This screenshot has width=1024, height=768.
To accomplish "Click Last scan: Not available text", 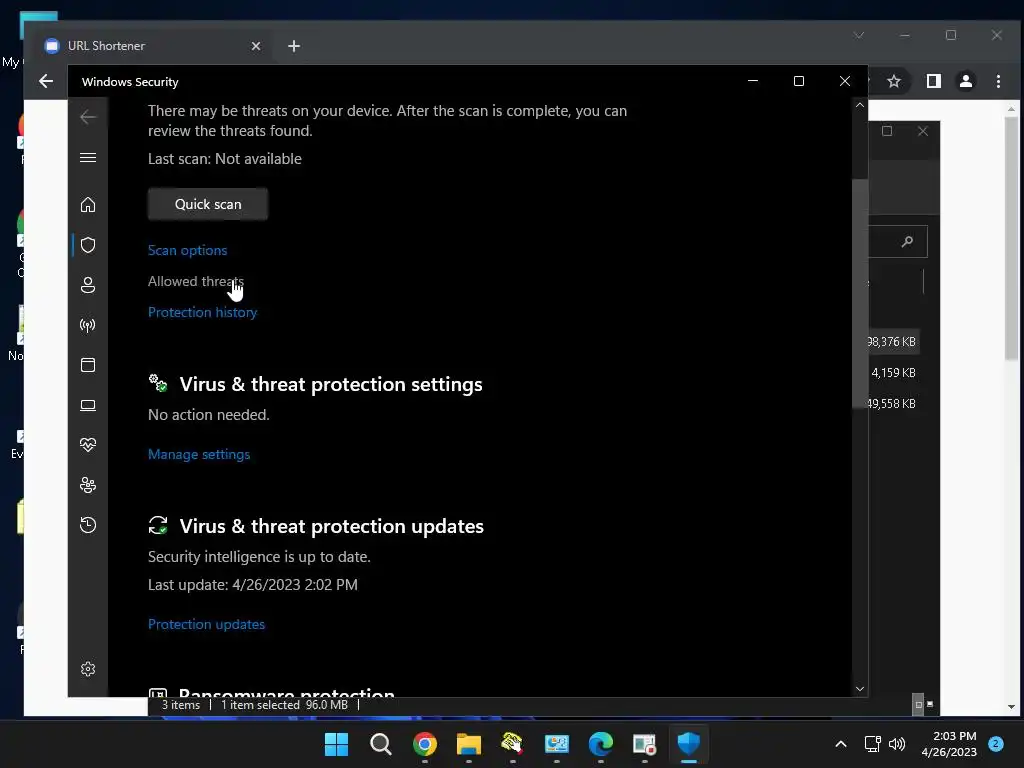I will 225,159.
